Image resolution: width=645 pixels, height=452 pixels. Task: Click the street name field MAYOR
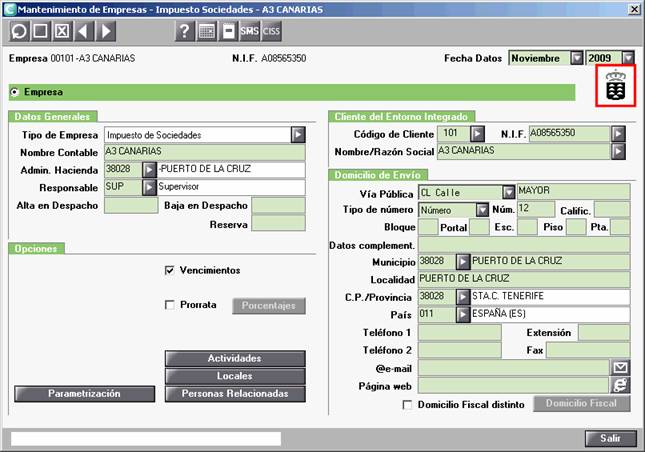tap(573, 191)
